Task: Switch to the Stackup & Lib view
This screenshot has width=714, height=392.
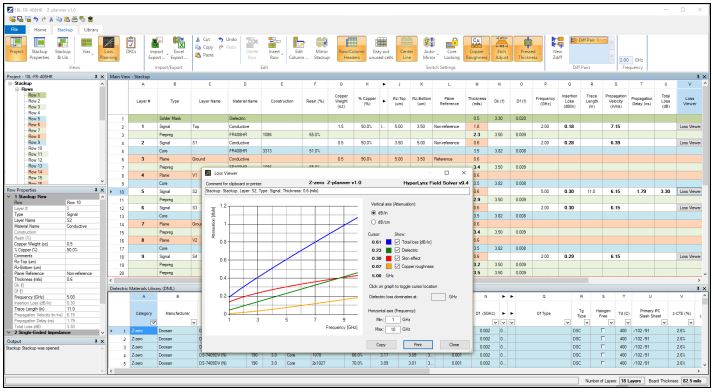Action: (x=62, y=49)
